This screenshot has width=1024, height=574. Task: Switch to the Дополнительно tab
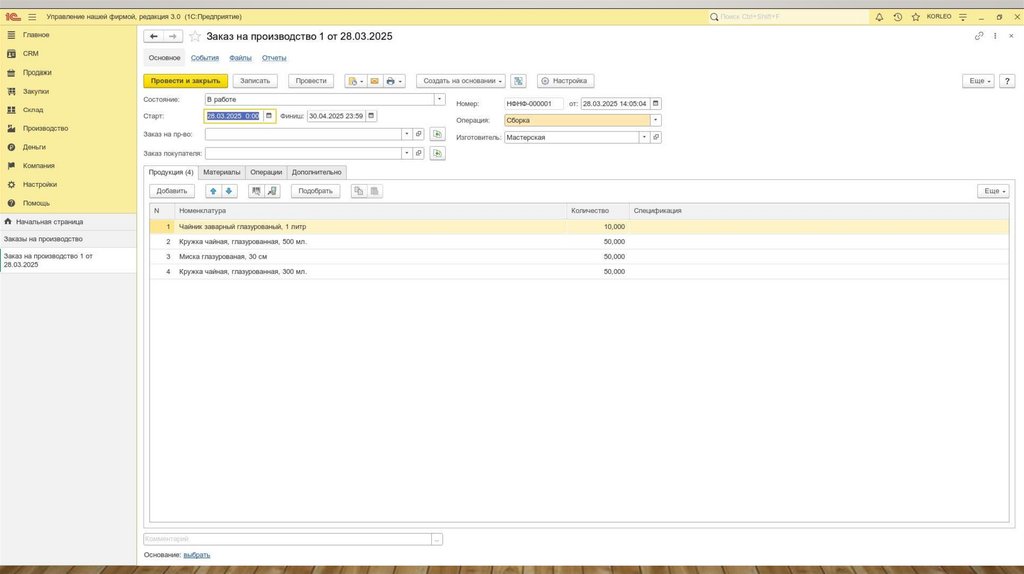click(x=316, y=172)
